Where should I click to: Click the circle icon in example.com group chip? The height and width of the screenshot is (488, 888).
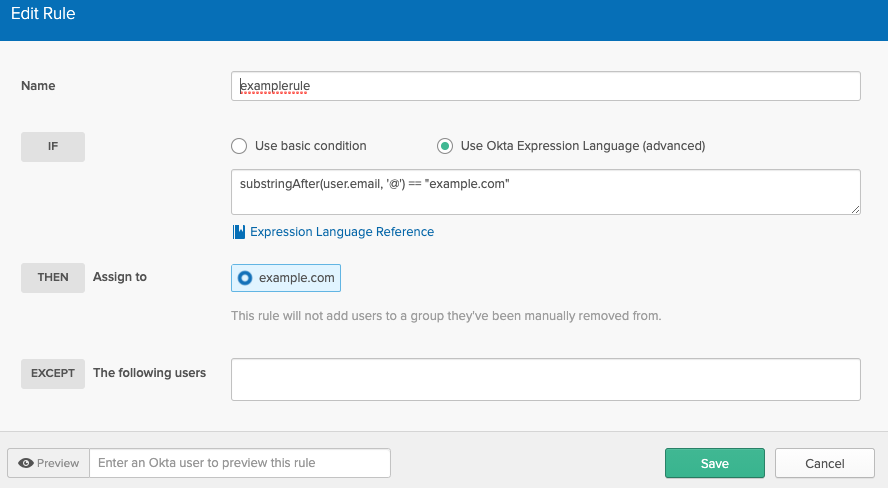point(245,278)
